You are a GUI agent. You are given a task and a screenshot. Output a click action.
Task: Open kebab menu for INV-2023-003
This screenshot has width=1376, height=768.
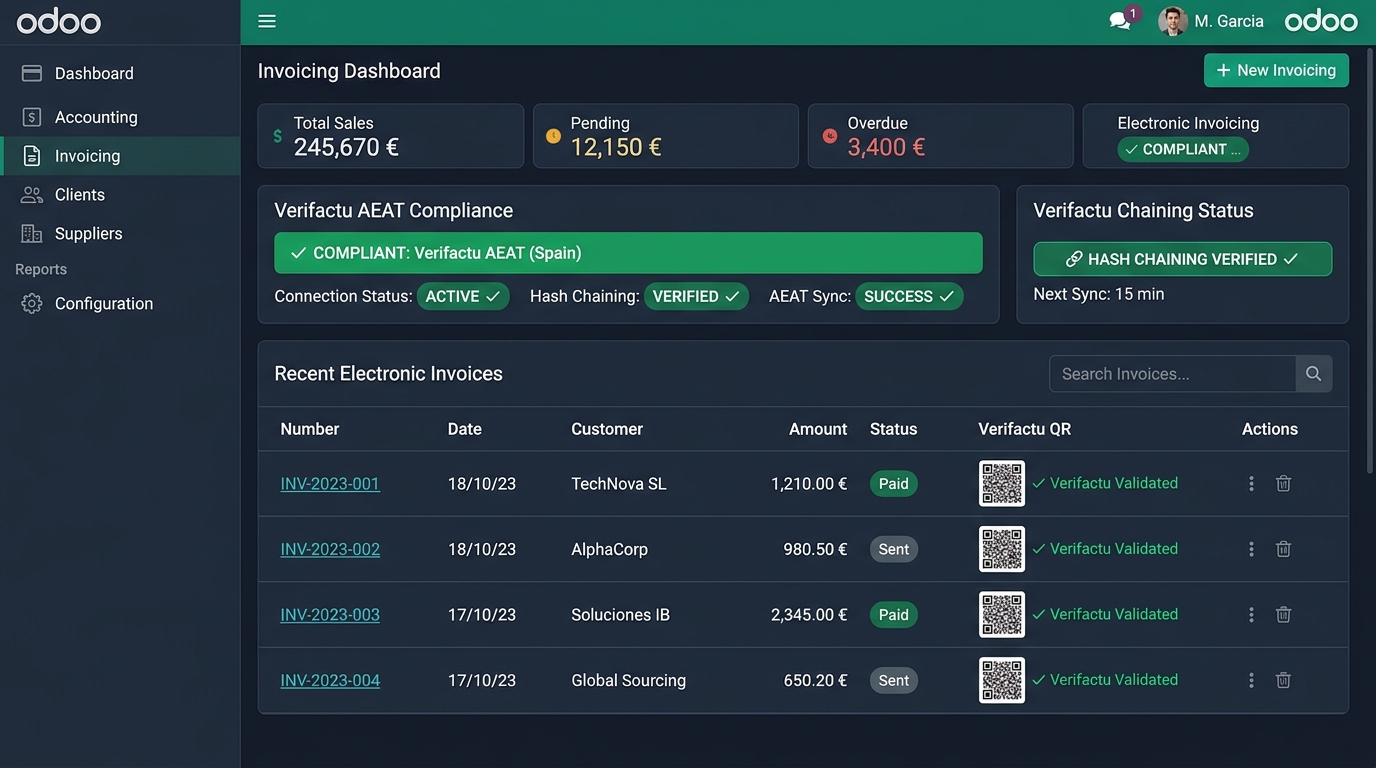(x=1251, y=615)
